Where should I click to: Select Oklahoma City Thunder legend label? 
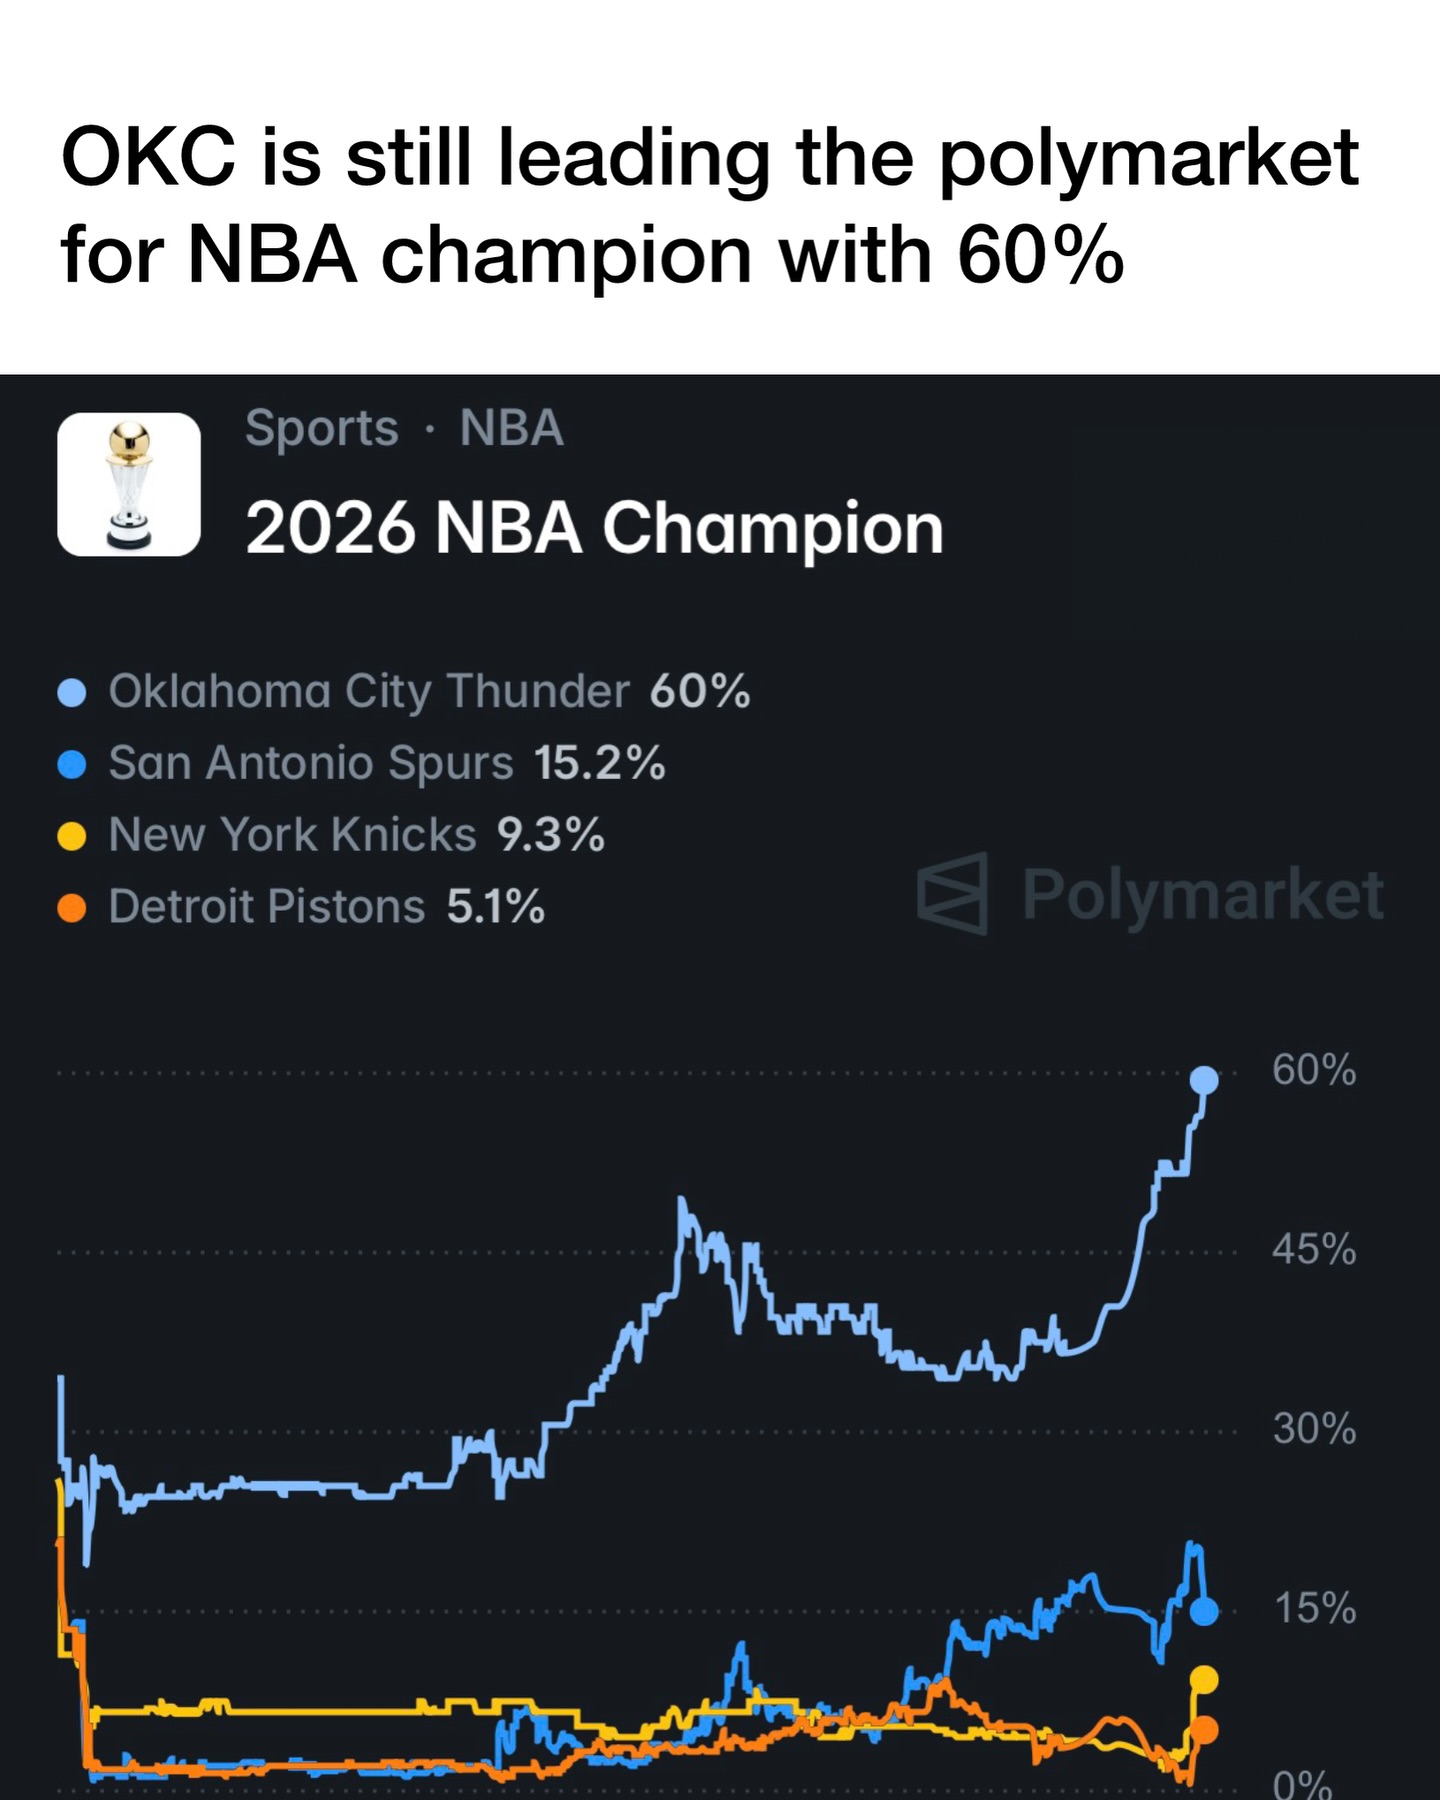369,691
